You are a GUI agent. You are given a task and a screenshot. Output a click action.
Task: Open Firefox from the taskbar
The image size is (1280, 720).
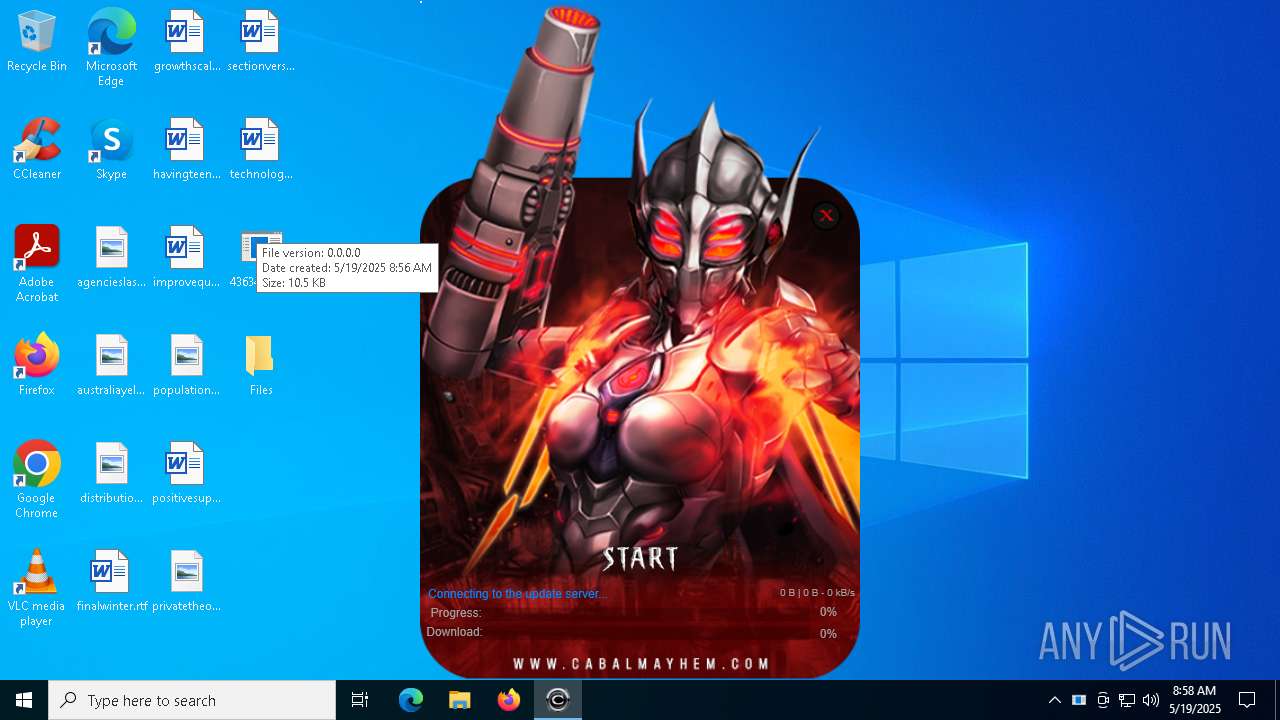point(509,700)
